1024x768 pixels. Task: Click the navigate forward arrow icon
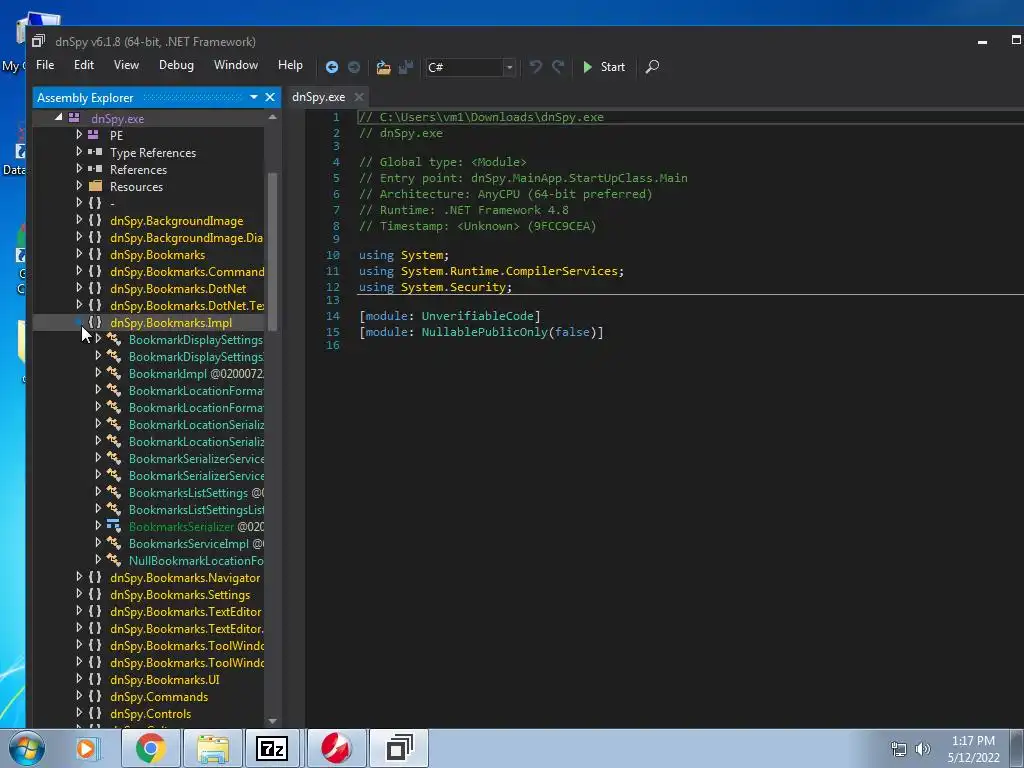354,67
